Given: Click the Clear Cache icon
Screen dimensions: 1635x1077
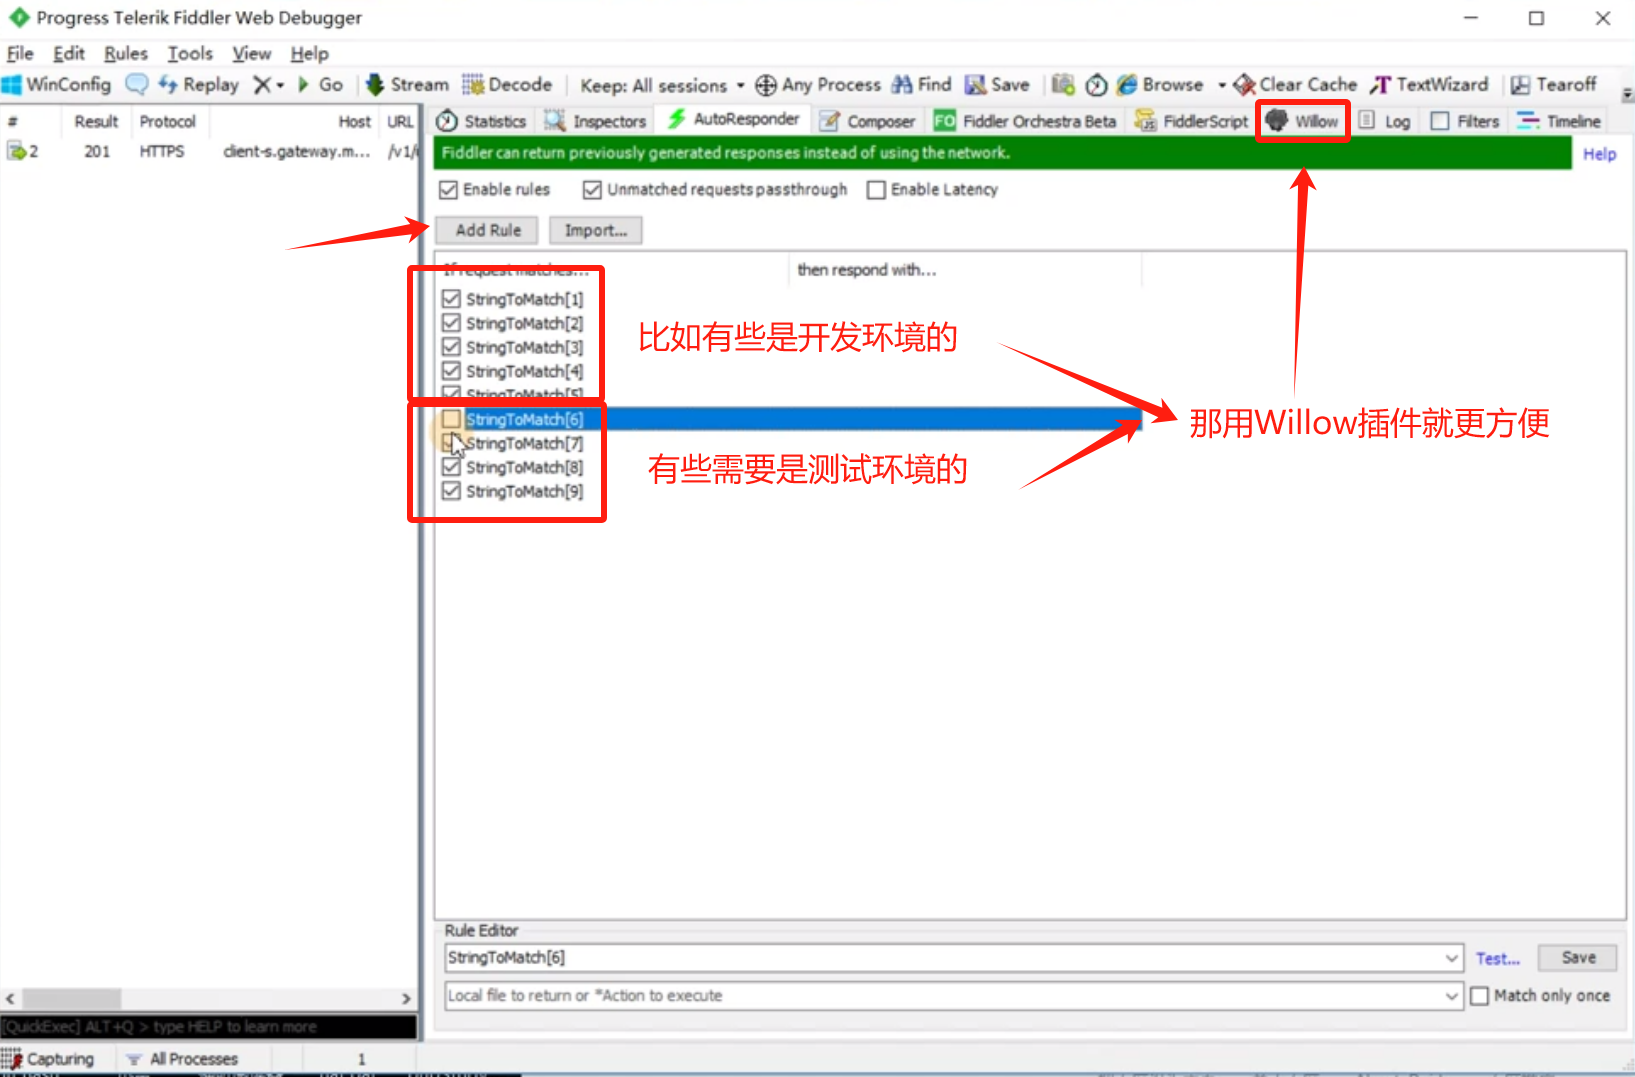Looking at the screenshot, I should (x=1244, y=85).
